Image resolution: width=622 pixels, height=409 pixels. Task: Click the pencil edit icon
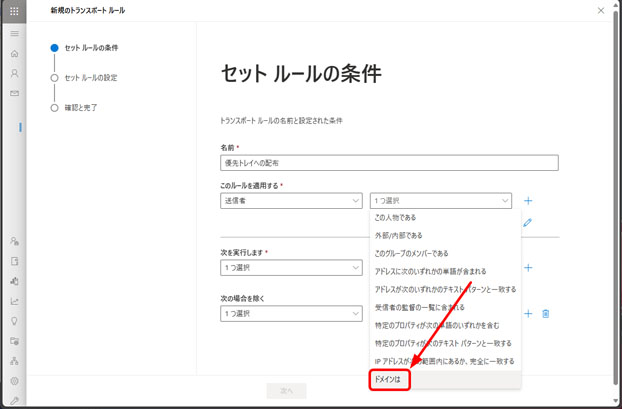click(x=527, y=223)
